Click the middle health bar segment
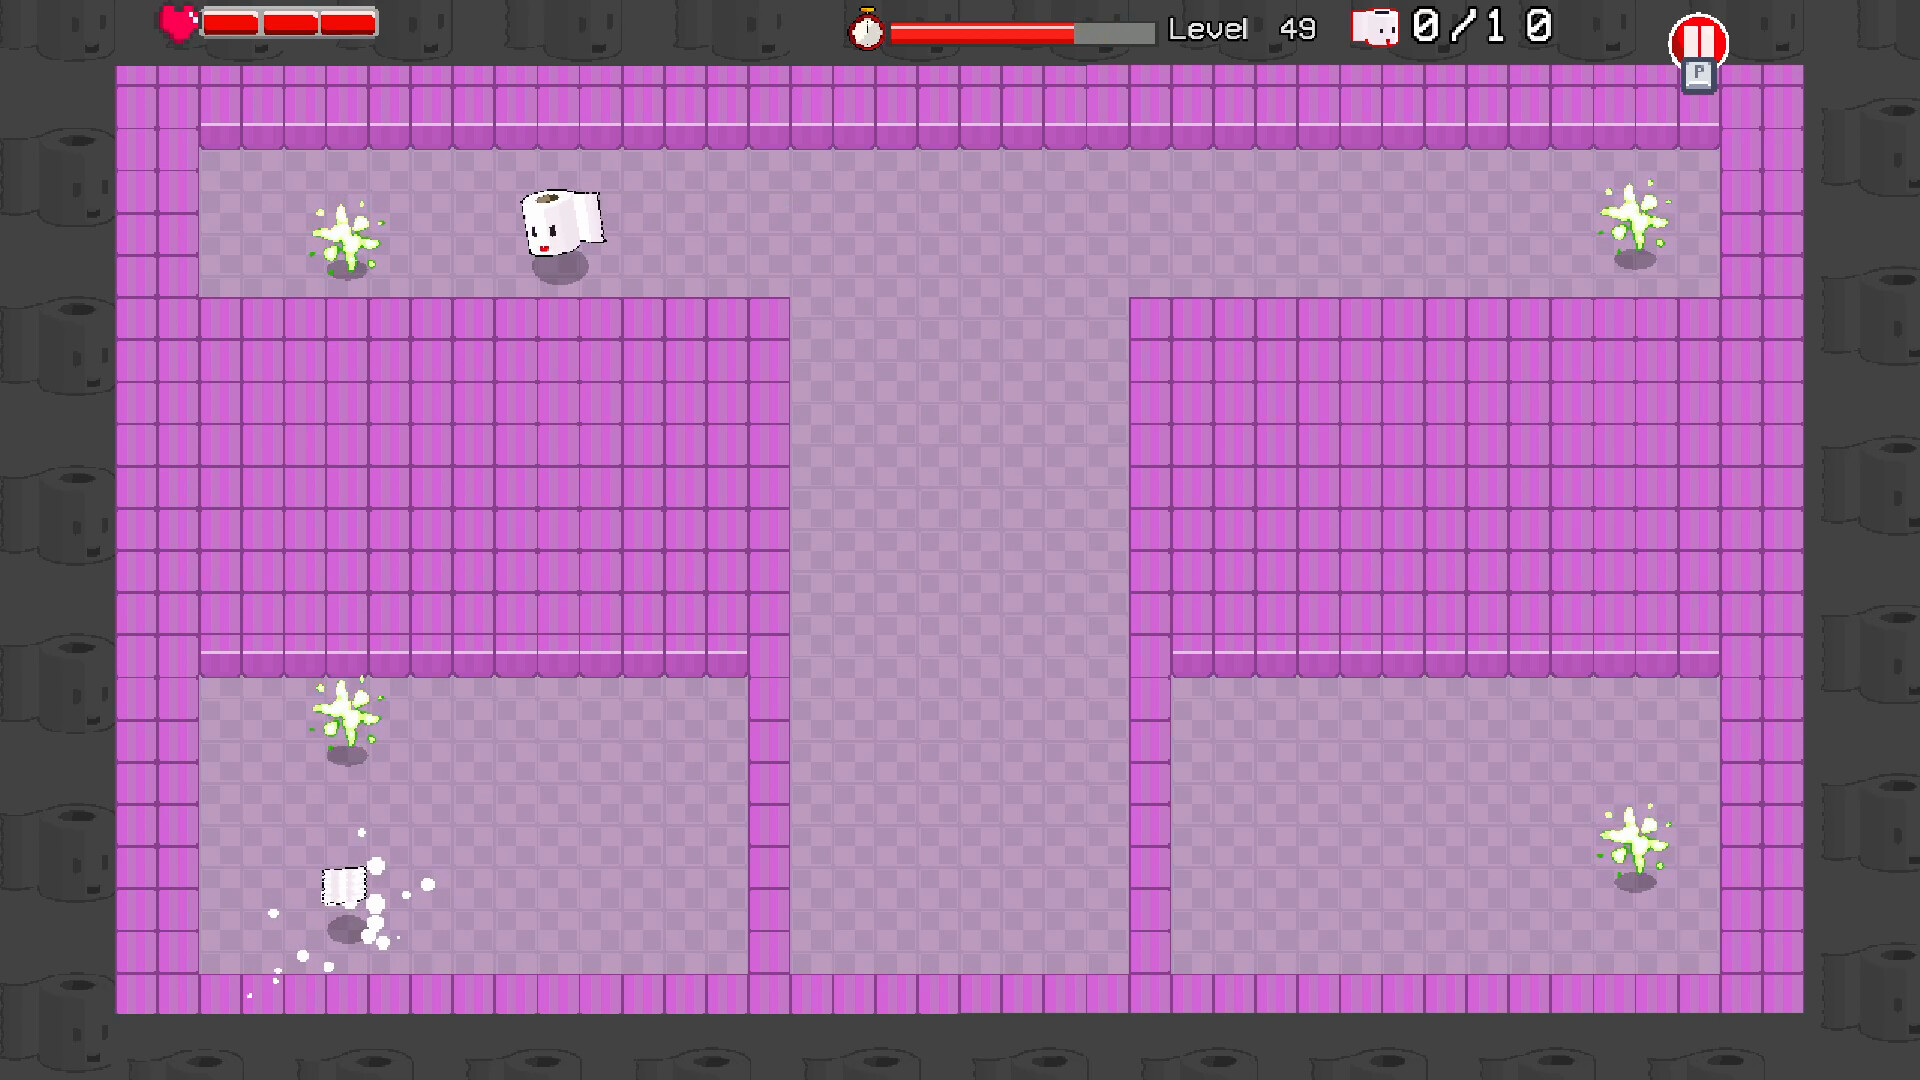The height and width of the screenshot is (1080, 1920). [290, 23]
